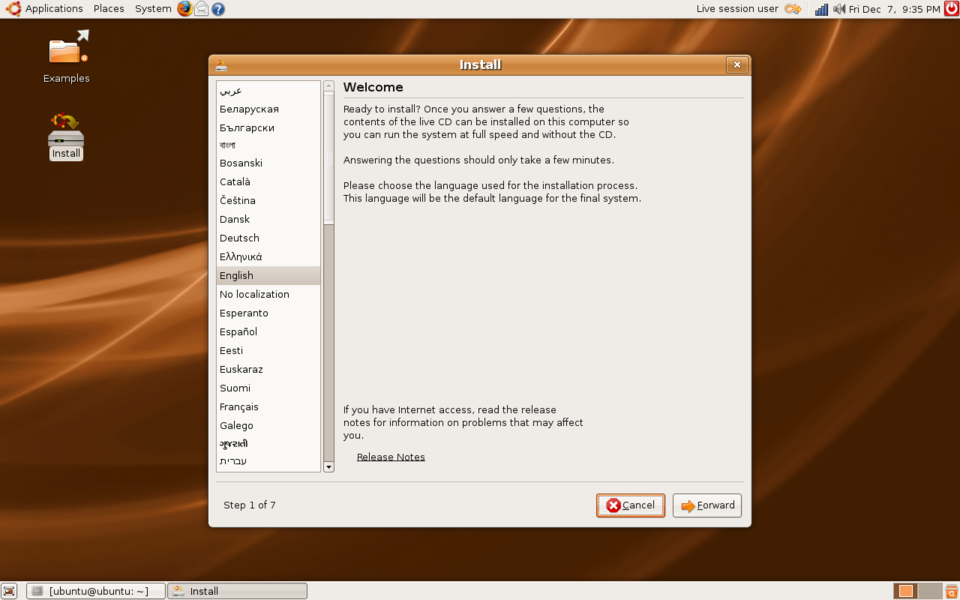Switch to the second workspace
The height and width of the screenshot is (600, 960).
930,591
